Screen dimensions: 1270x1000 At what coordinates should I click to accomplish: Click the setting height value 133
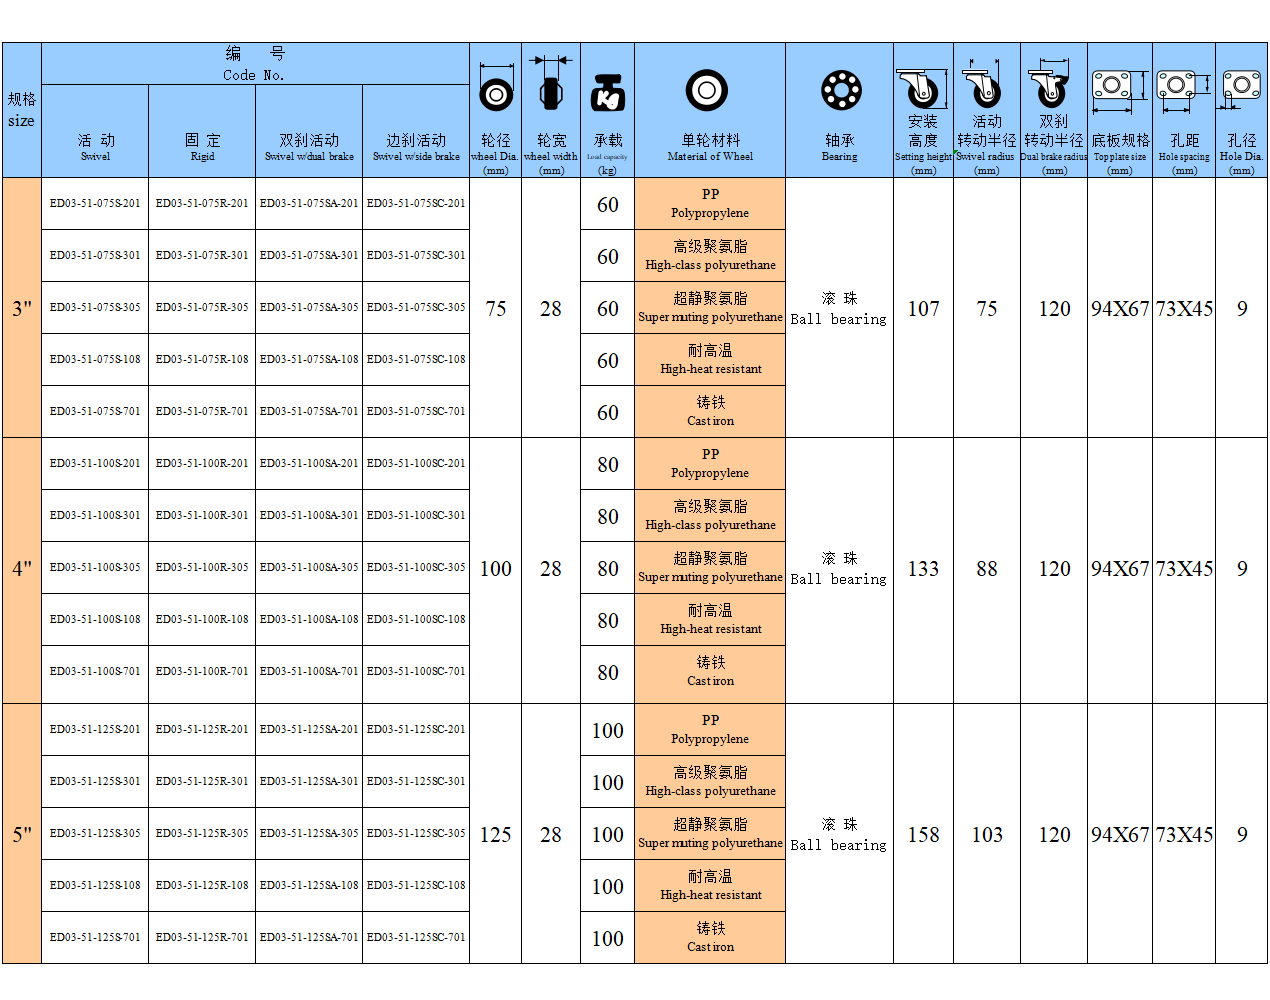(x=923, y=569)
